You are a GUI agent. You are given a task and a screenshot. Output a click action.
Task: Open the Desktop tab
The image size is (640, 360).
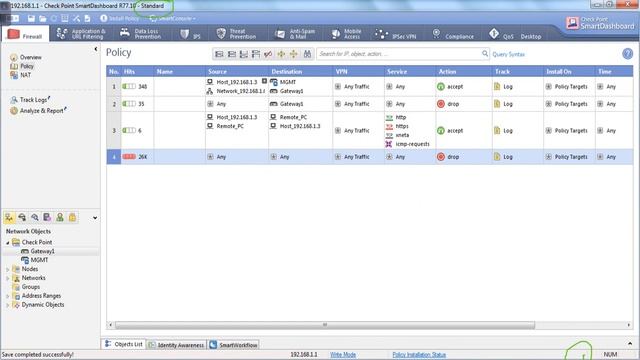(531, 36)
